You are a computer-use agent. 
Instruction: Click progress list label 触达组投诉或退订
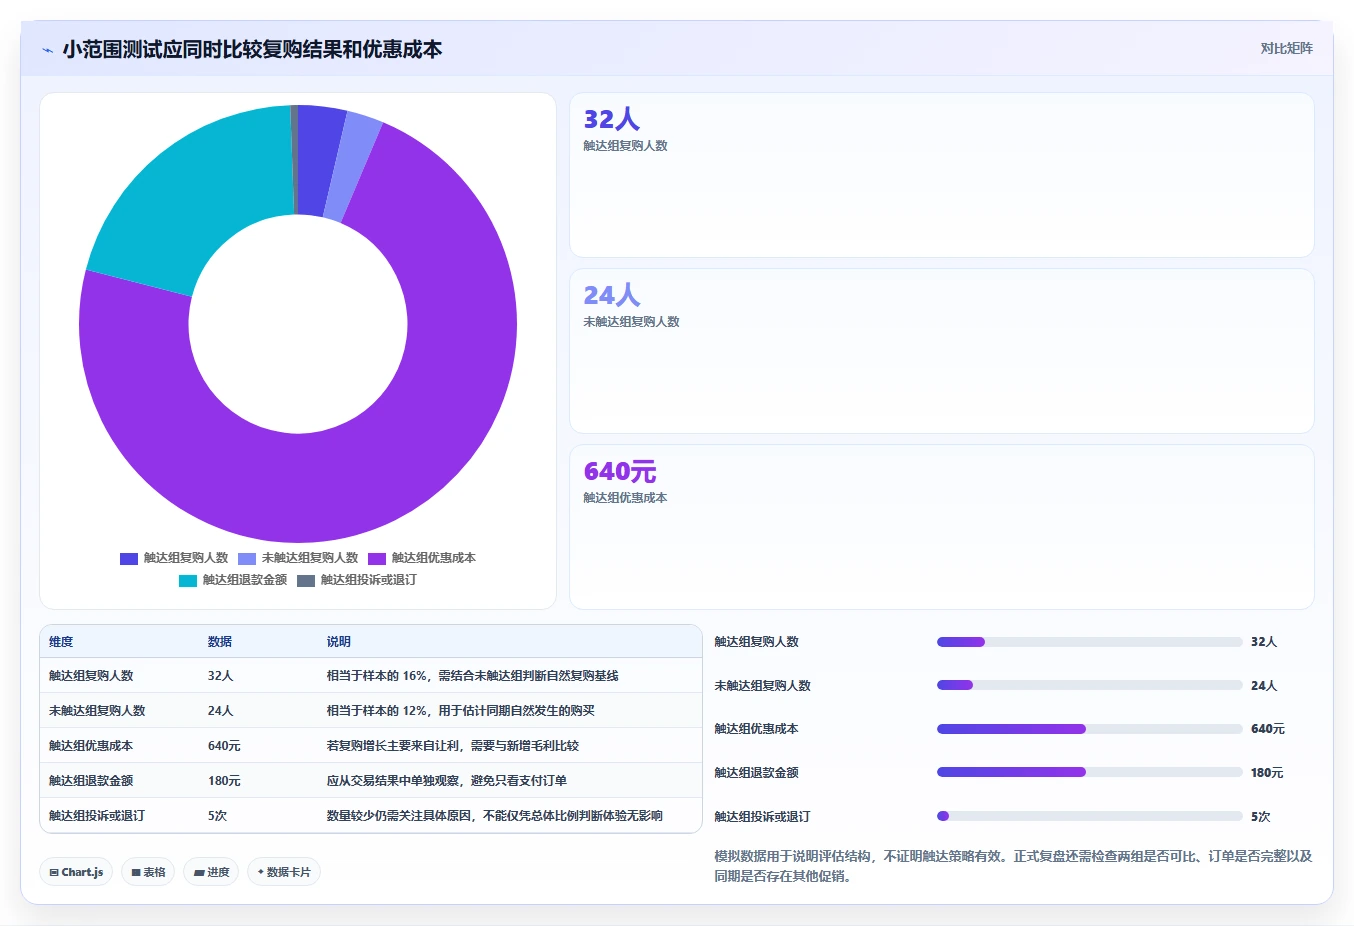762,817
